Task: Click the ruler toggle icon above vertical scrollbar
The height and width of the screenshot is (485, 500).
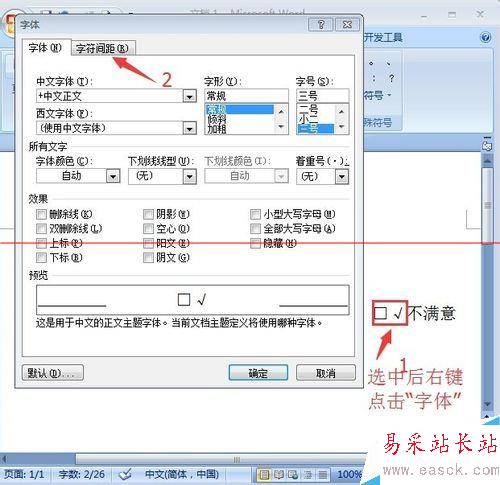Action: pyautogui.click(x=487, y=145)
